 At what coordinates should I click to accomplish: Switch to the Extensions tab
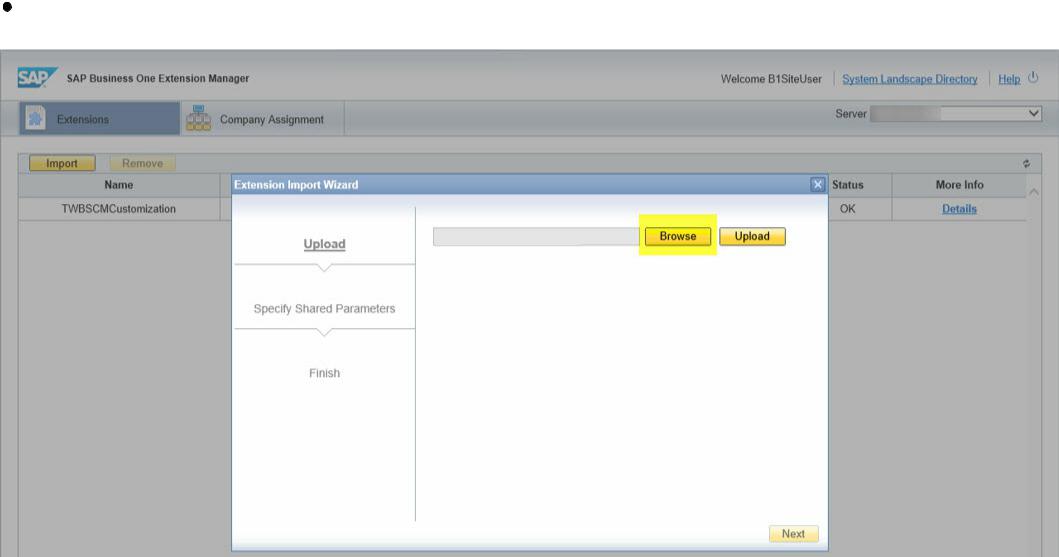click(99, 118)
